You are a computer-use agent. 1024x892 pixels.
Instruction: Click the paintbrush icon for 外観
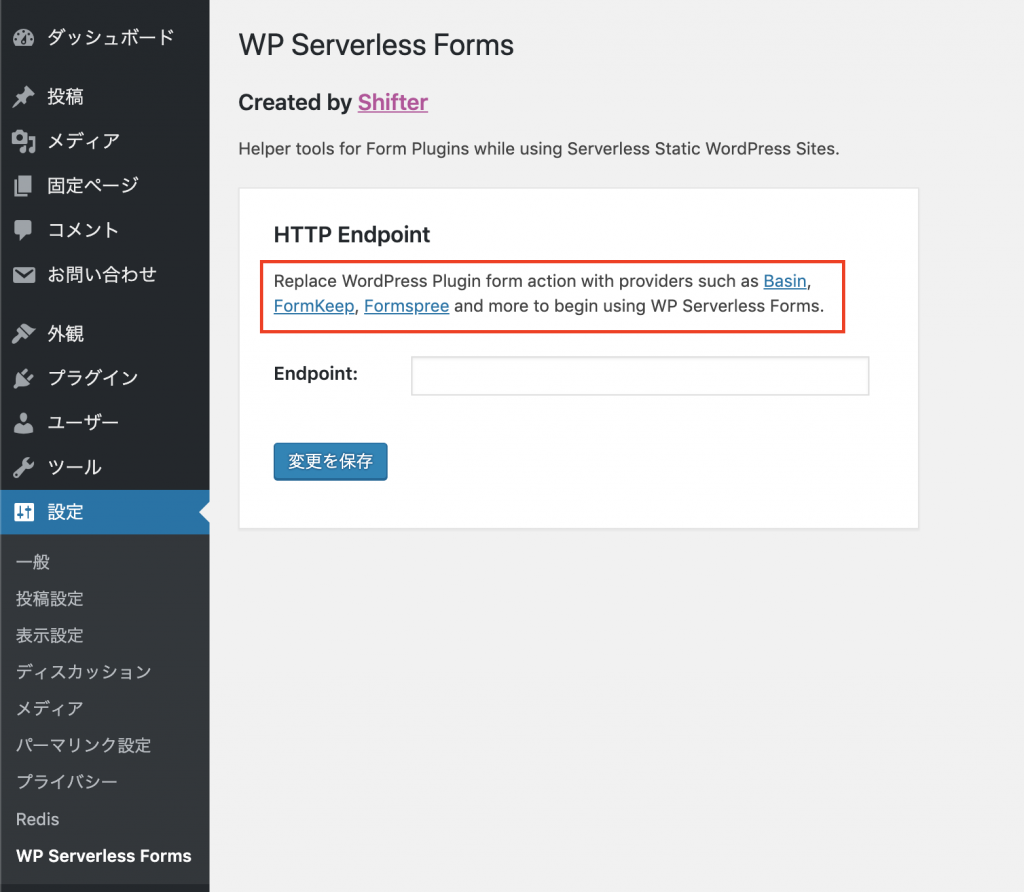point(24,334)
